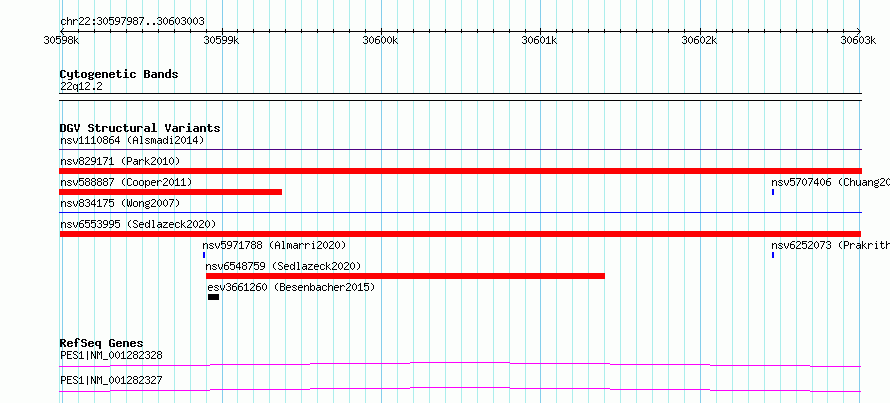Click the small blue marker under nsv5707406
This screenshot has width=890, height=403.
[x=773, y=192]
